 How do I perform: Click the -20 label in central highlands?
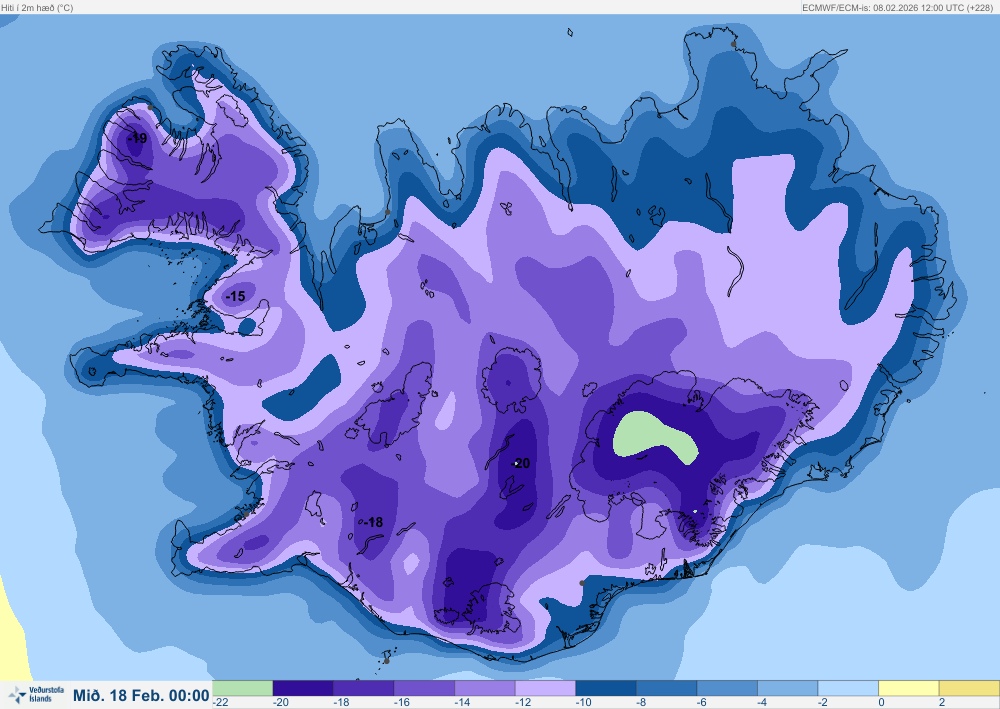pos(521,464)
